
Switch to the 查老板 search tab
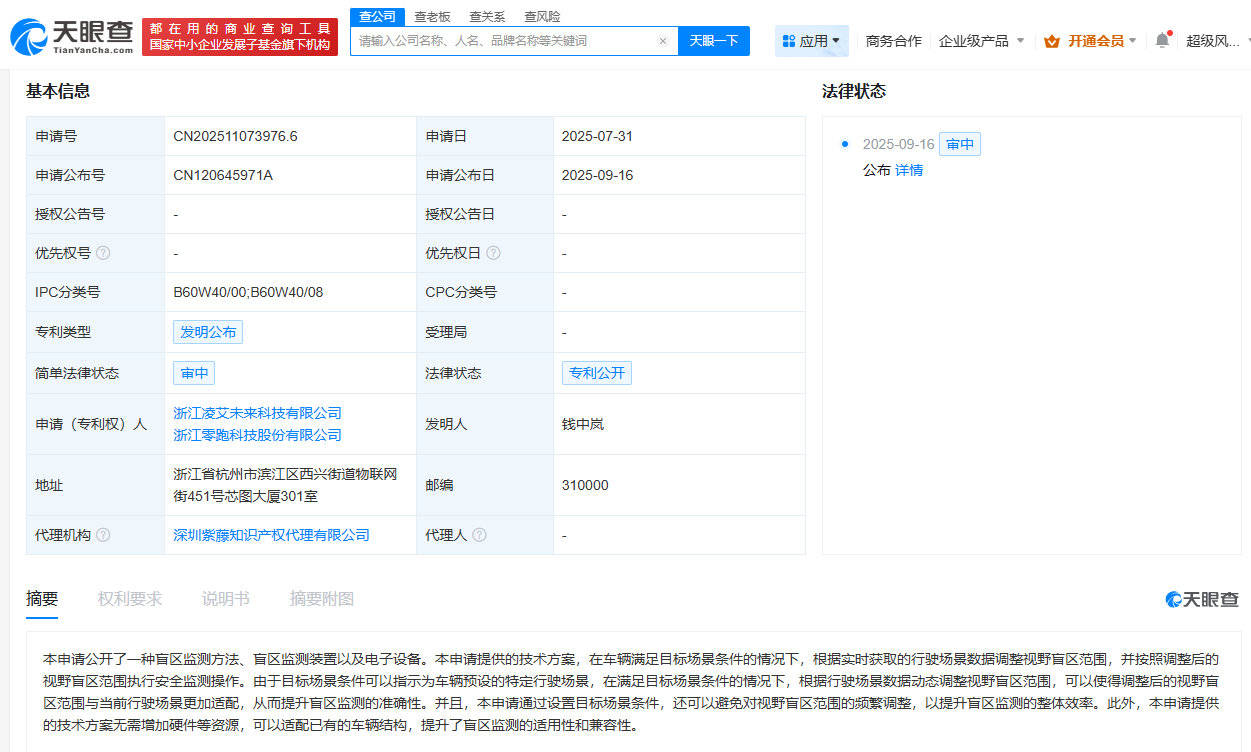click(432, 16)
